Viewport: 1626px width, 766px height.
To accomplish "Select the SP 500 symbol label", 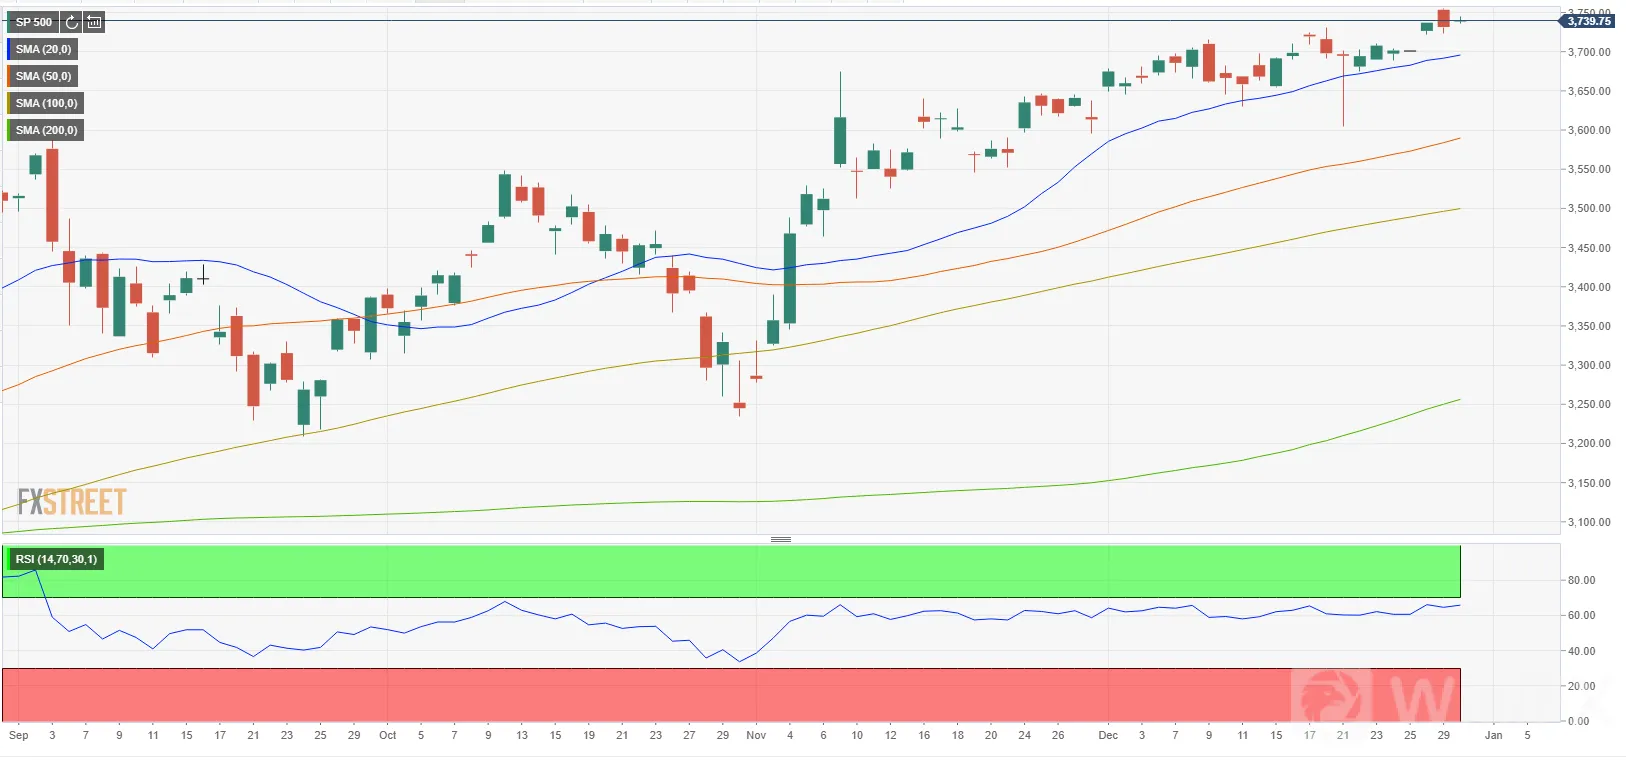I will pos(33,22).
